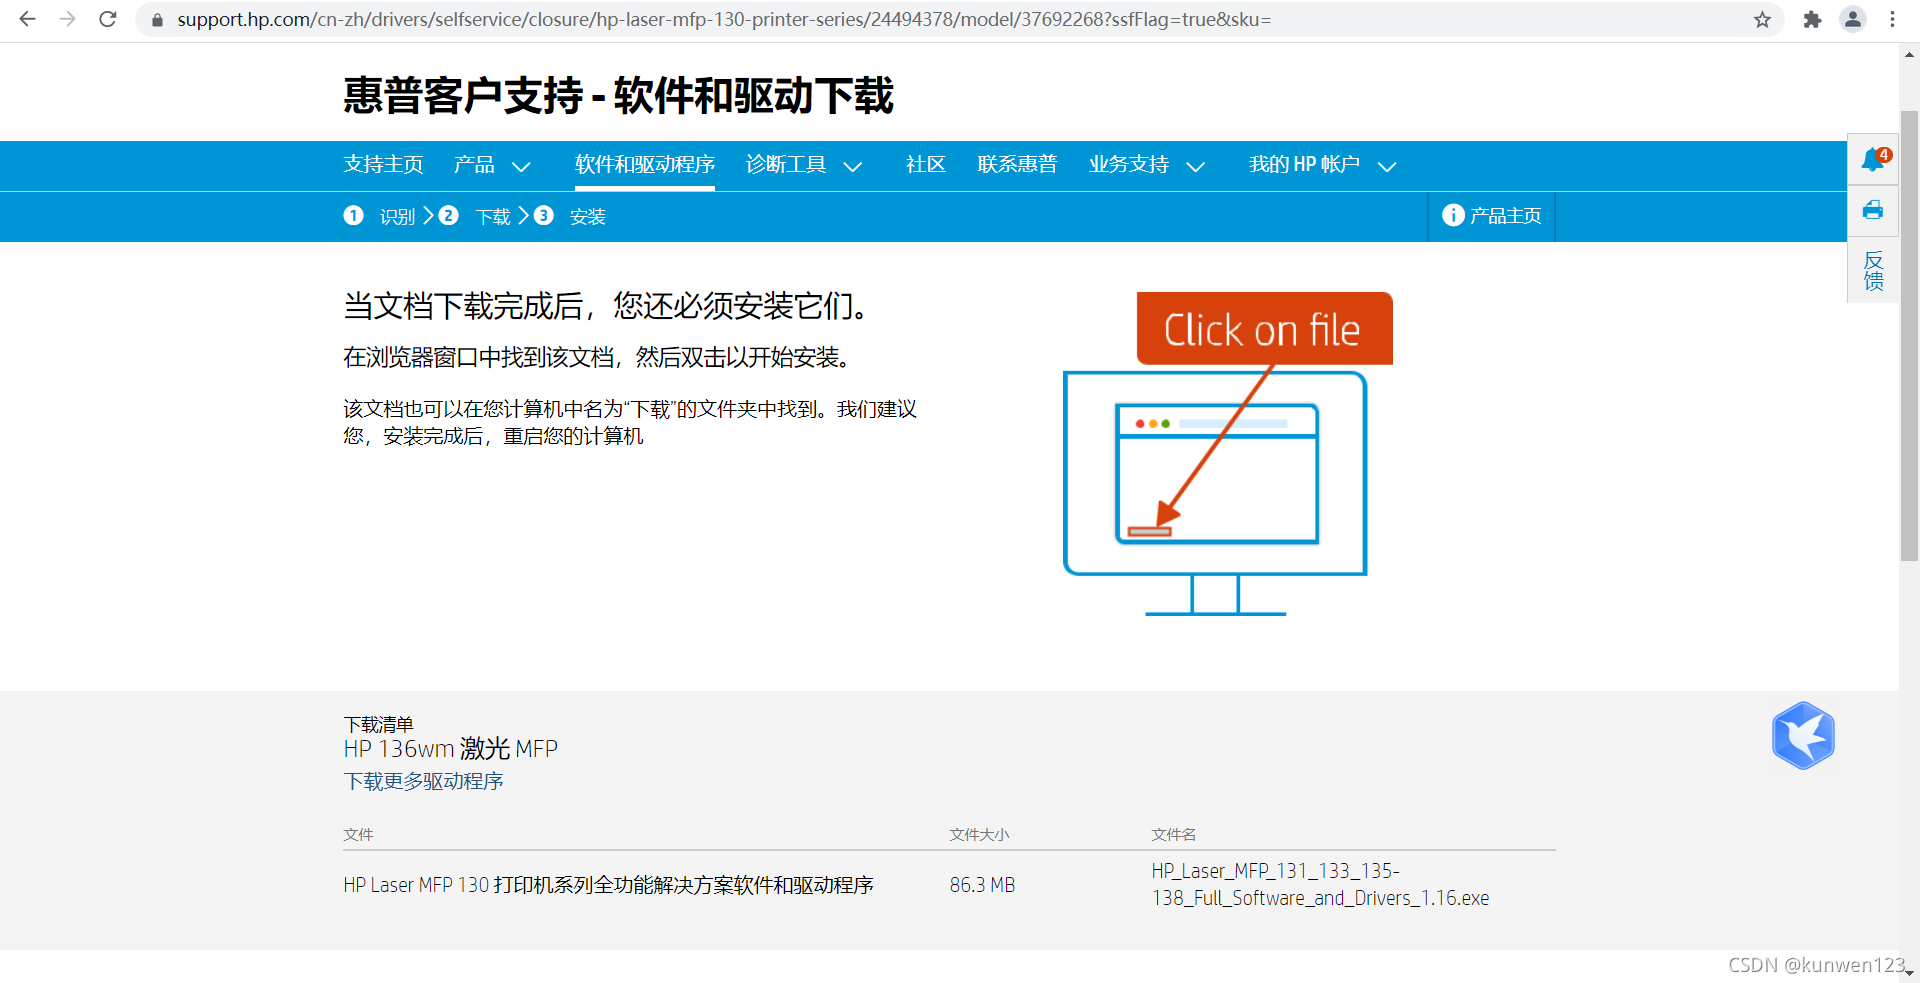The height and width of the screenshot is (983, 1920).
Task: Go to 支持主页 in navigation
Action: tap(383, 165)
